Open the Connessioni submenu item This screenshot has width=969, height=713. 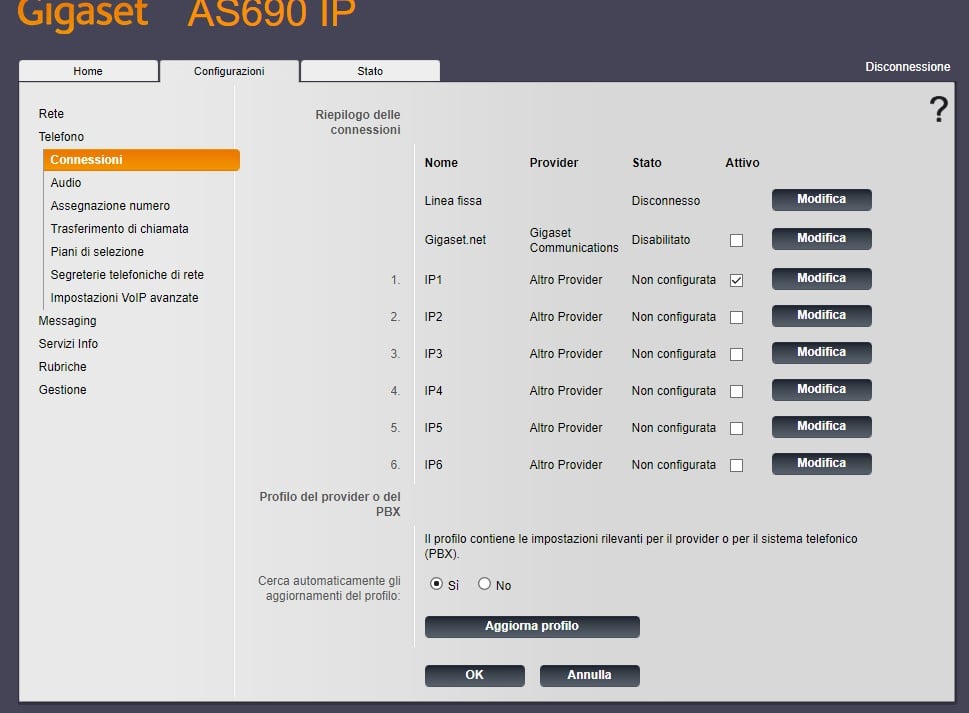142,159
